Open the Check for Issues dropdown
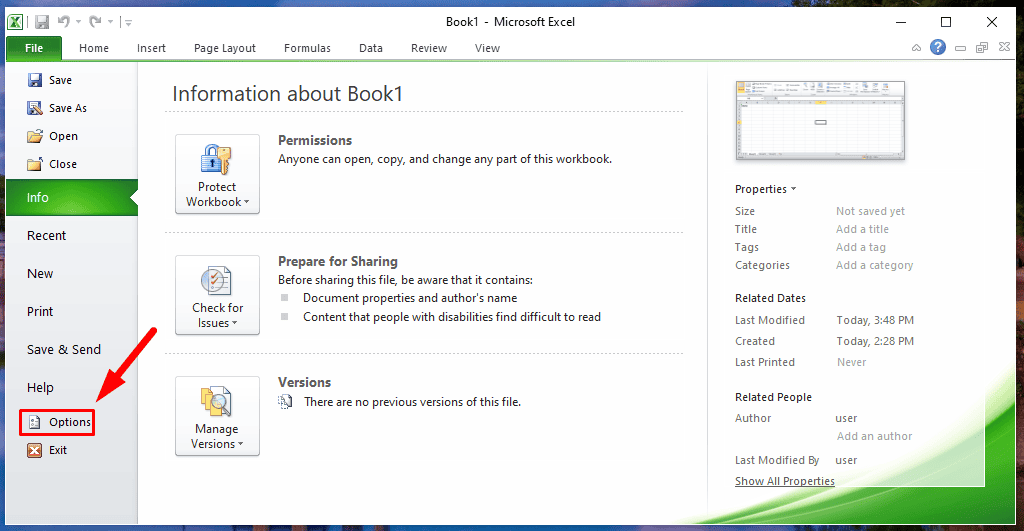Viewport: 1024px width, 531px height. click(x=217, y=295)
